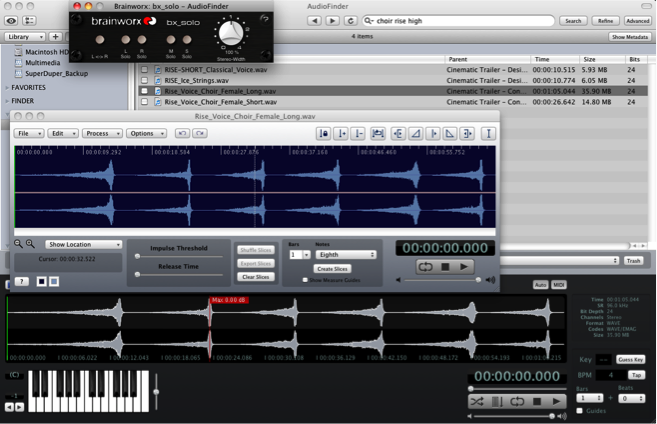Expand the Library dropdown in the top toolbar
The image size is (657, 424).
(x=25, y=36)
